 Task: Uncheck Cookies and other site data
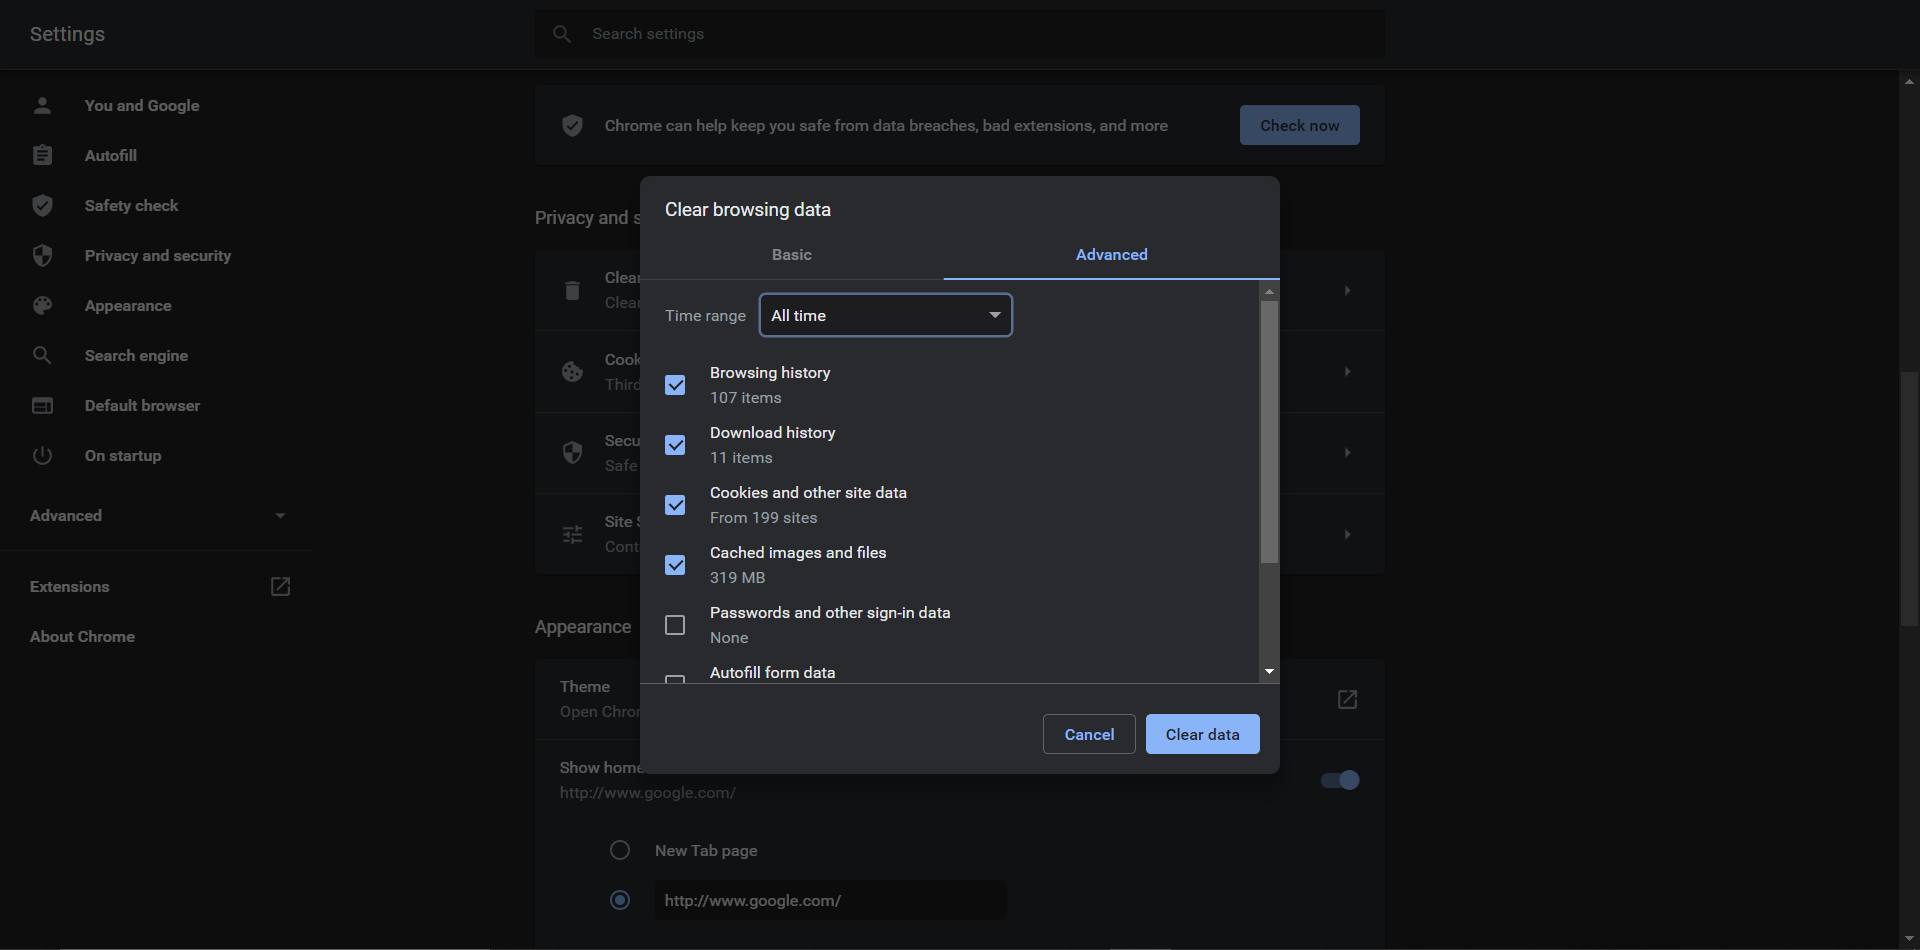[x=675, y=505]
